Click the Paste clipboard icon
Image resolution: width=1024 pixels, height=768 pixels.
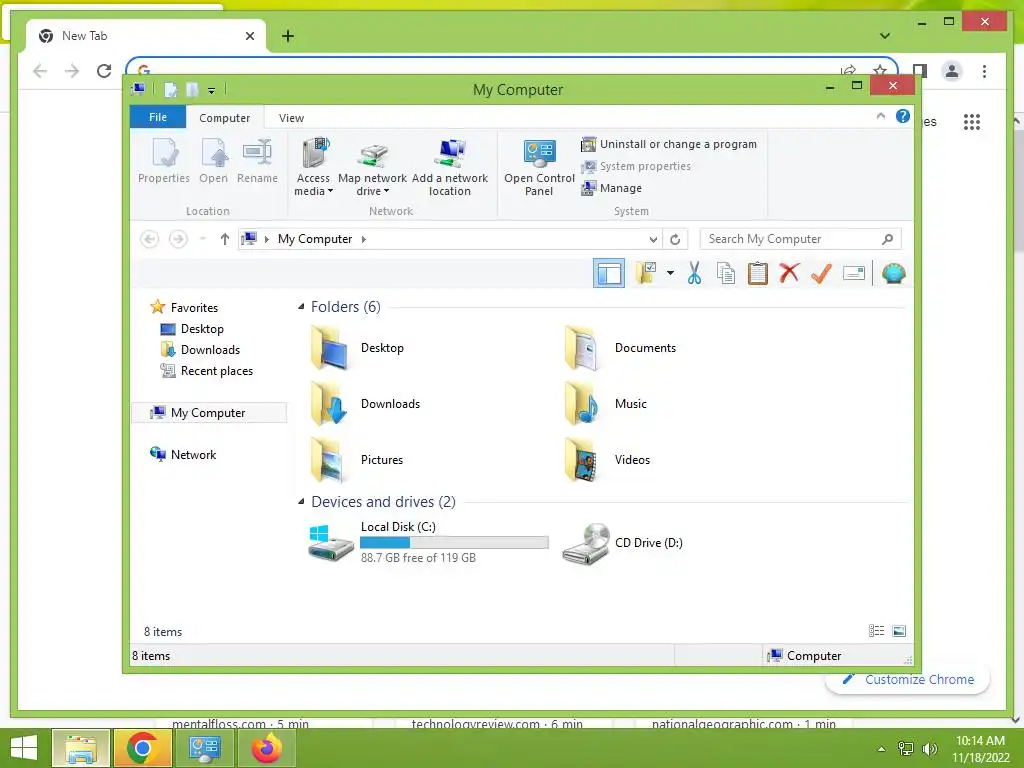click(x=758, y=273)
